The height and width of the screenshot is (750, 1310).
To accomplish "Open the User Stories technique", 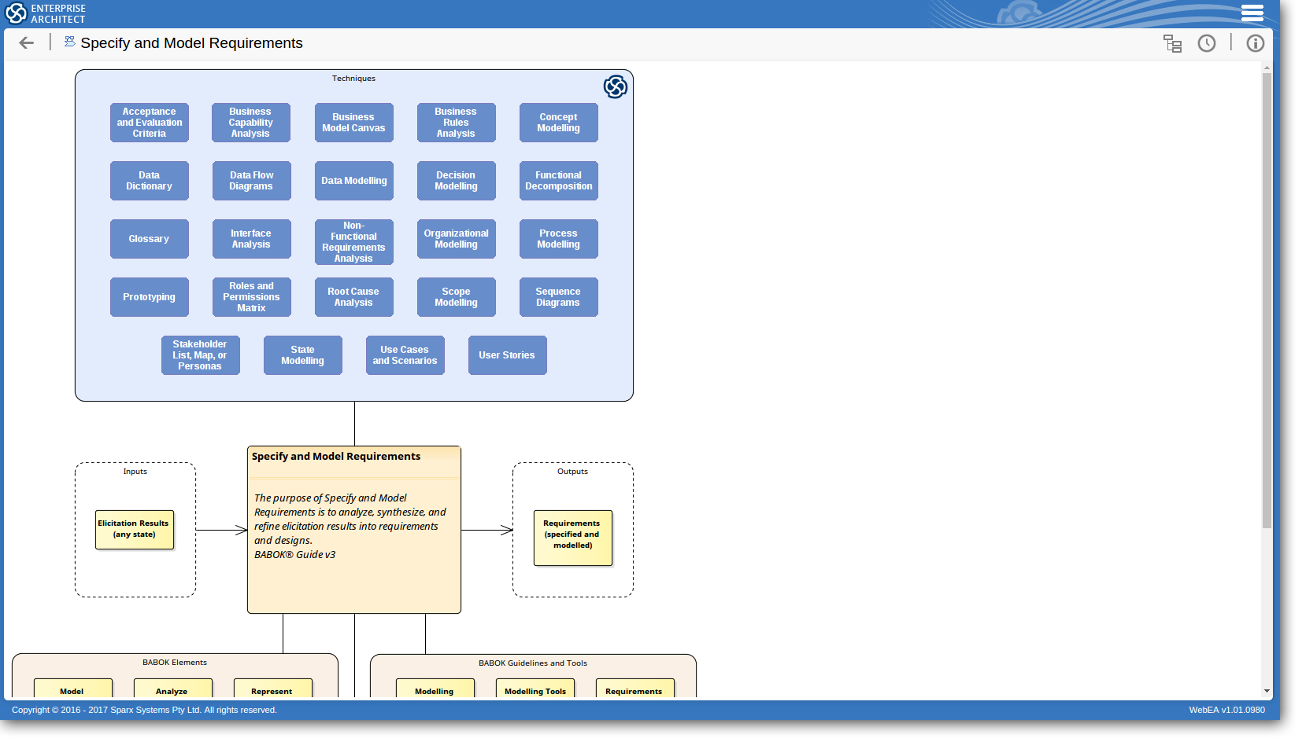I will coord(507,355).
